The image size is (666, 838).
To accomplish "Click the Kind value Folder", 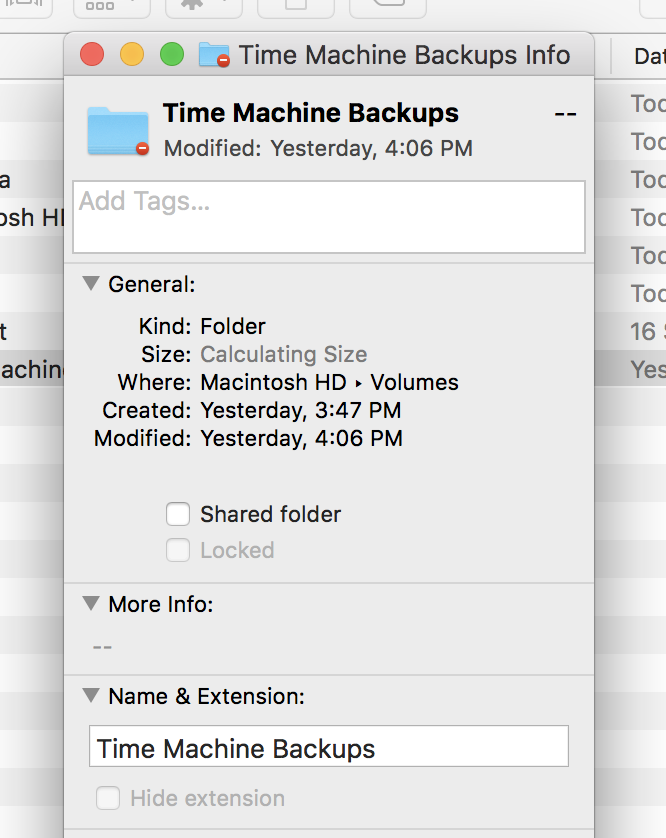I will (x=233, y=326).
